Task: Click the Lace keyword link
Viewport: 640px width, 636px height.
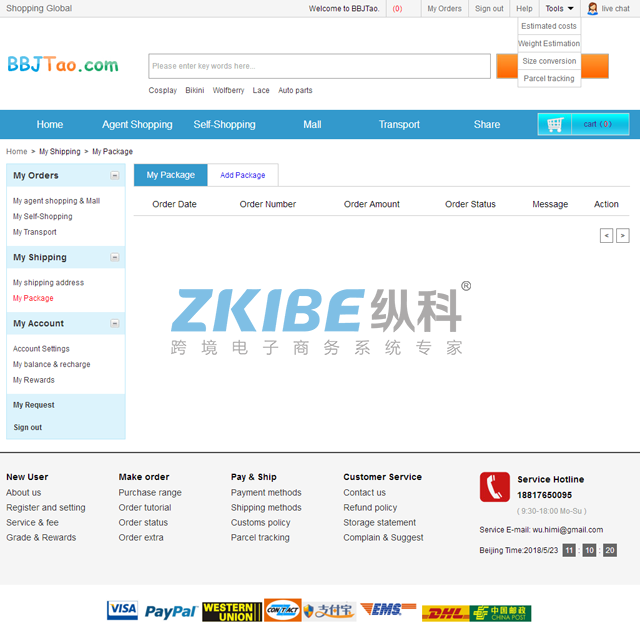Action: 261,90
